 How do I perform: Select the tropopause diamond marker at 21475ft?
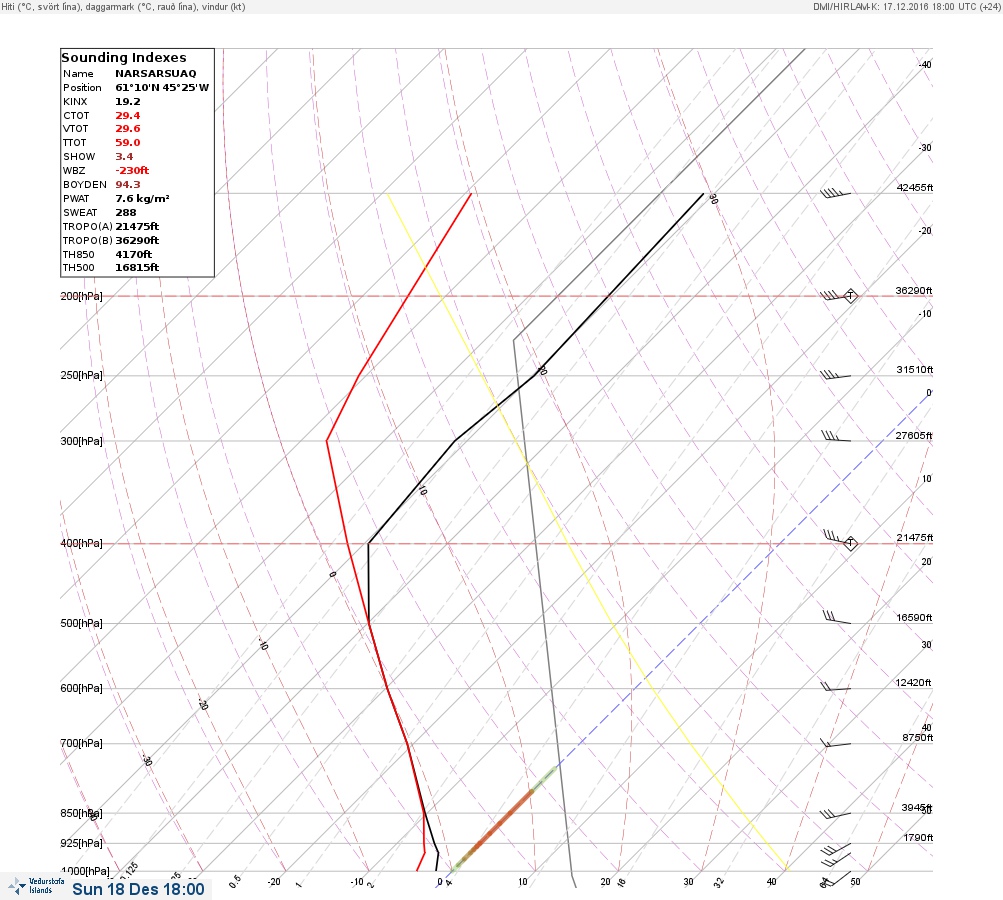pos(850,543)
